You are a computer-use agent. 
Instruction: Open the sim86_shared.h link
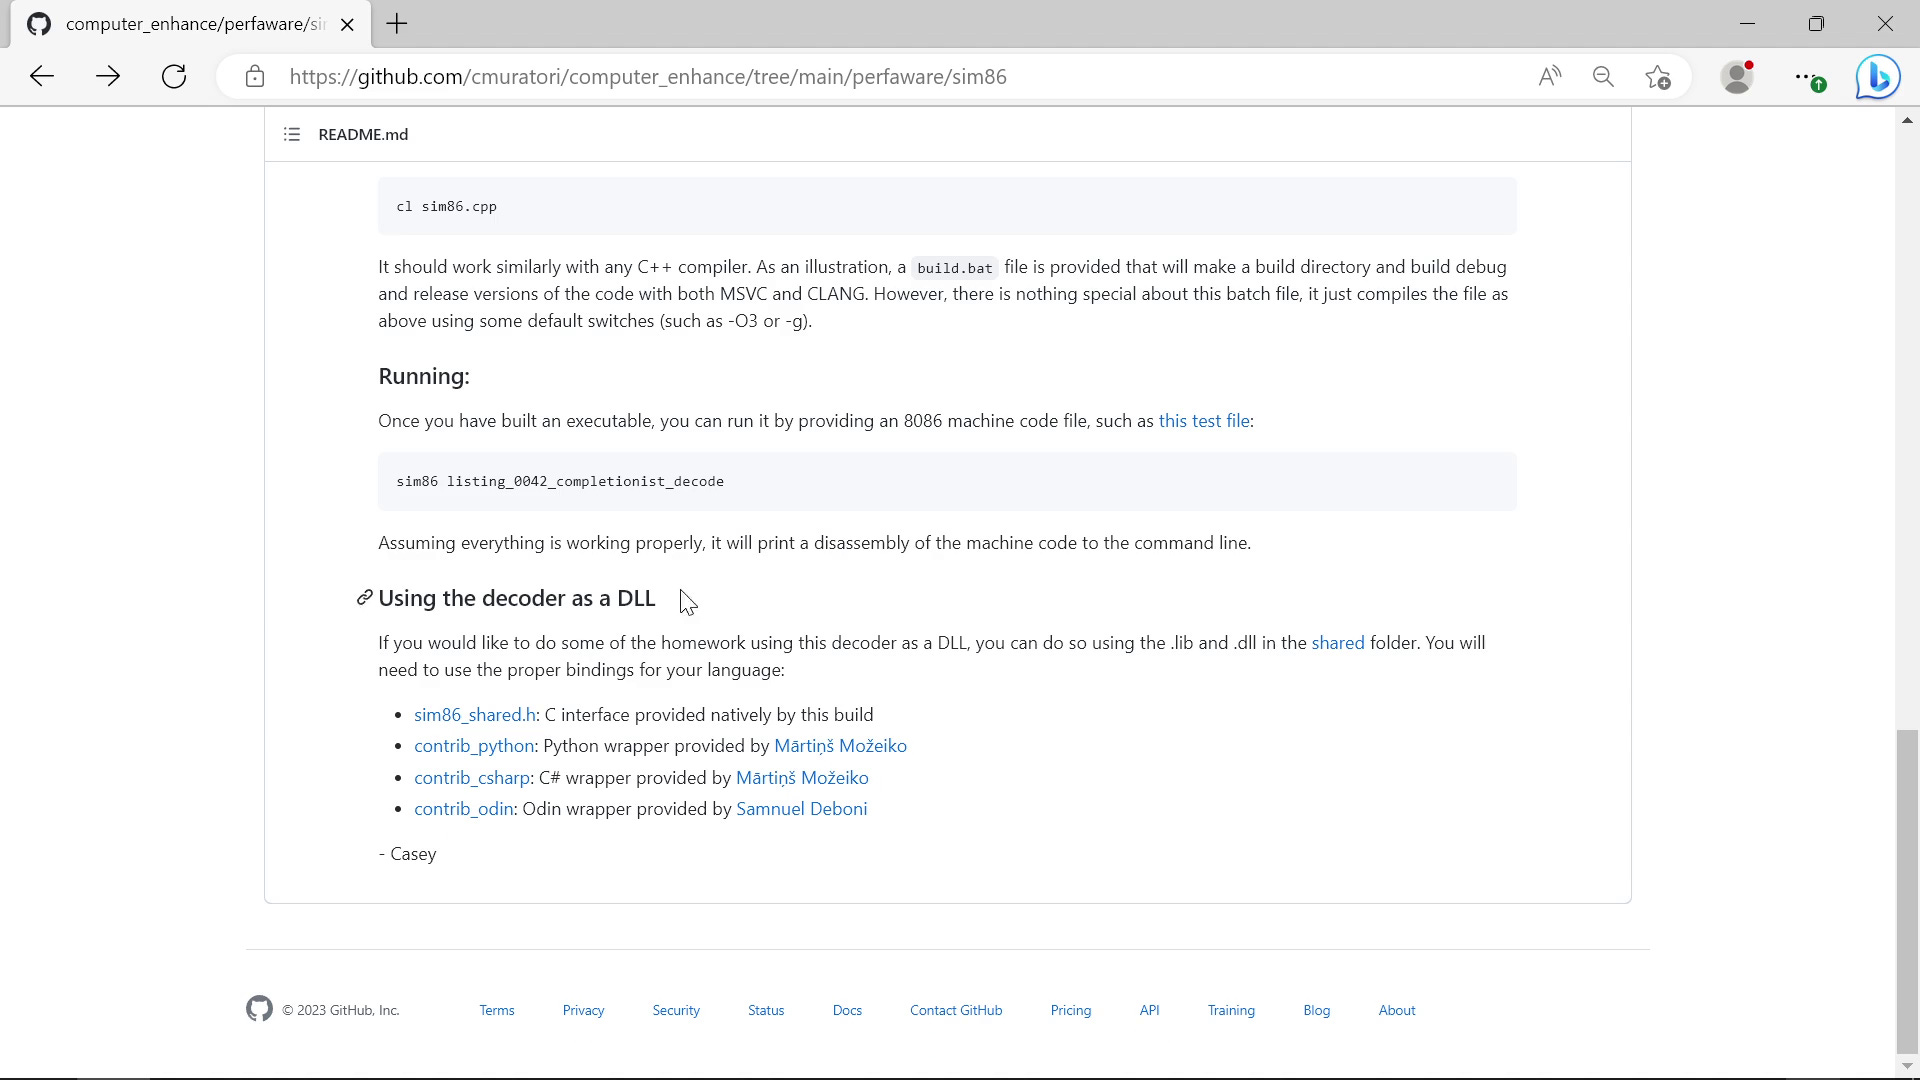474,714
